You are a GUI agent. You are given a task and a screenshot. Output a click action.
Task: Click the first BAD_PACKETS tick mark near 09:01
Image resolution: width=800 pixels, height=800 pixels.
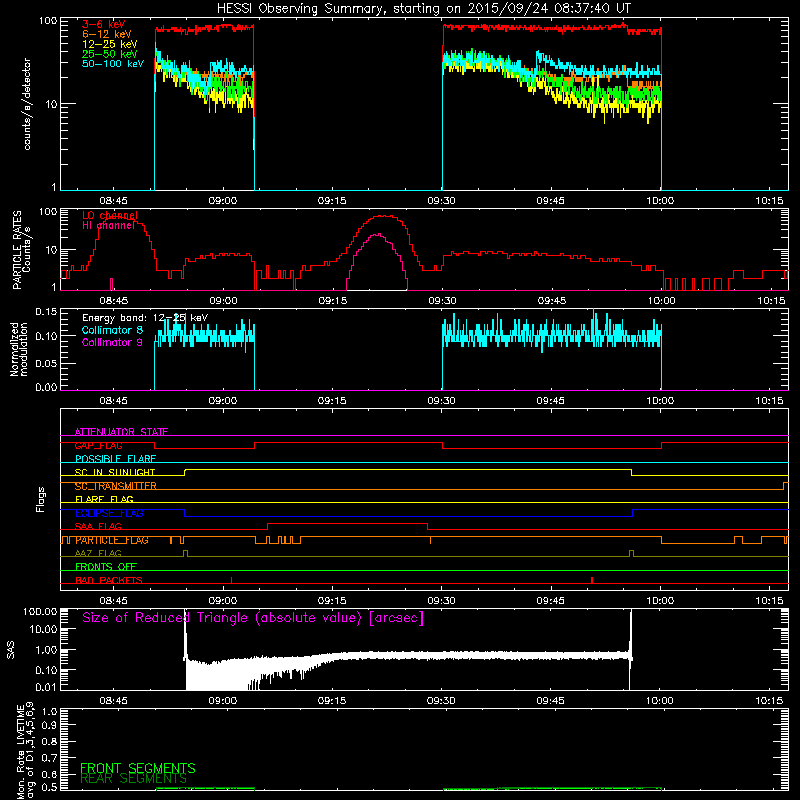[x=232, y=580]
